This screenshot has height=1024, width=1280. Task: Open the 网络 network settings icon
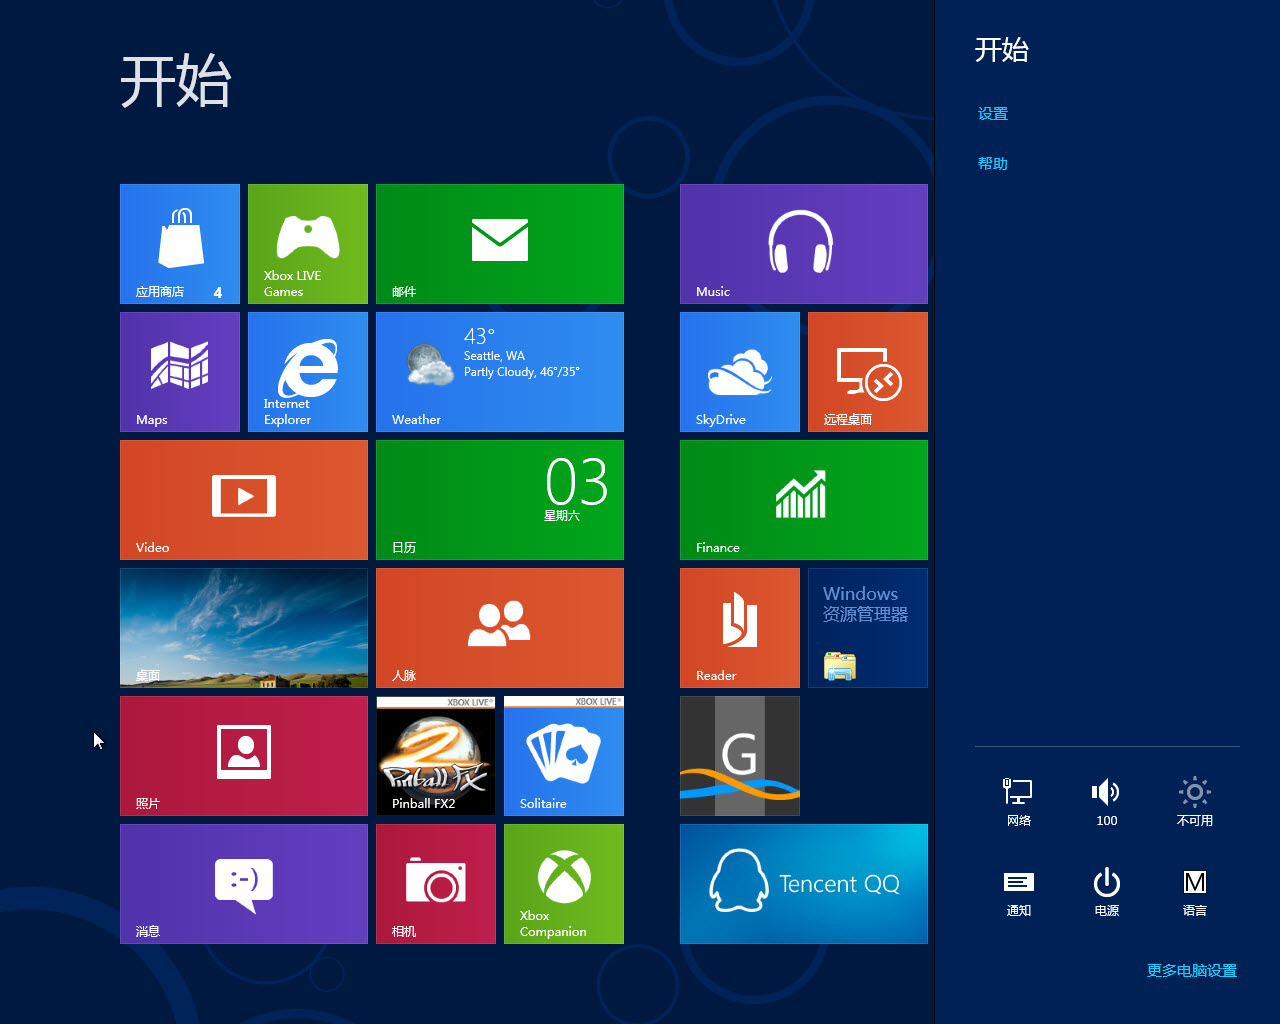click(1018, 802)
